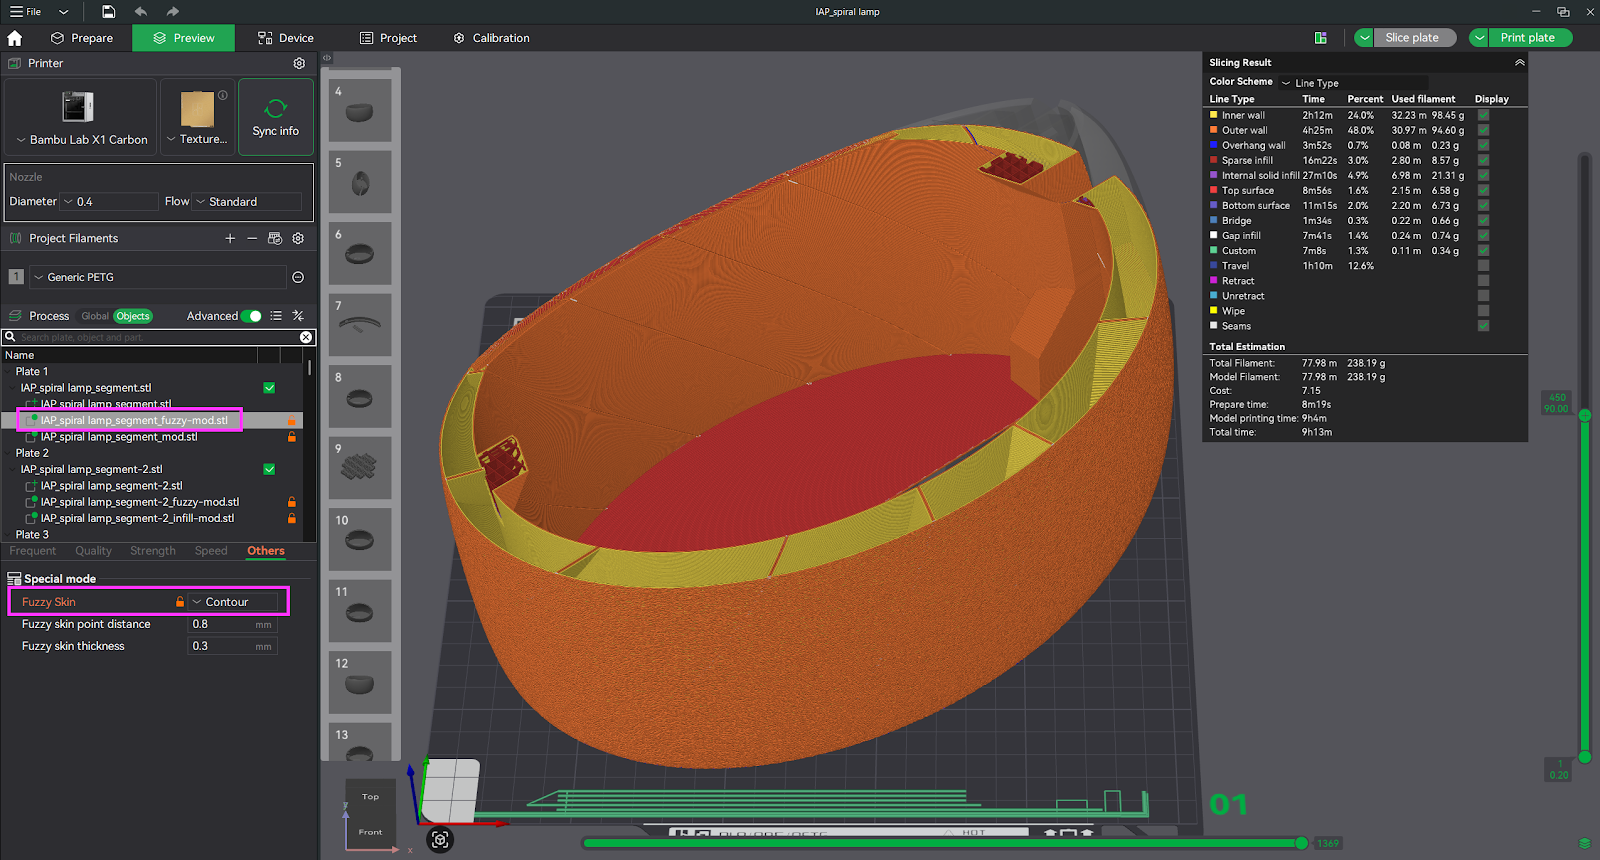Screen dimensions: 1600x860
Task: Click the AMS sync icon in Project Filaments
Action: pos(275,238)
